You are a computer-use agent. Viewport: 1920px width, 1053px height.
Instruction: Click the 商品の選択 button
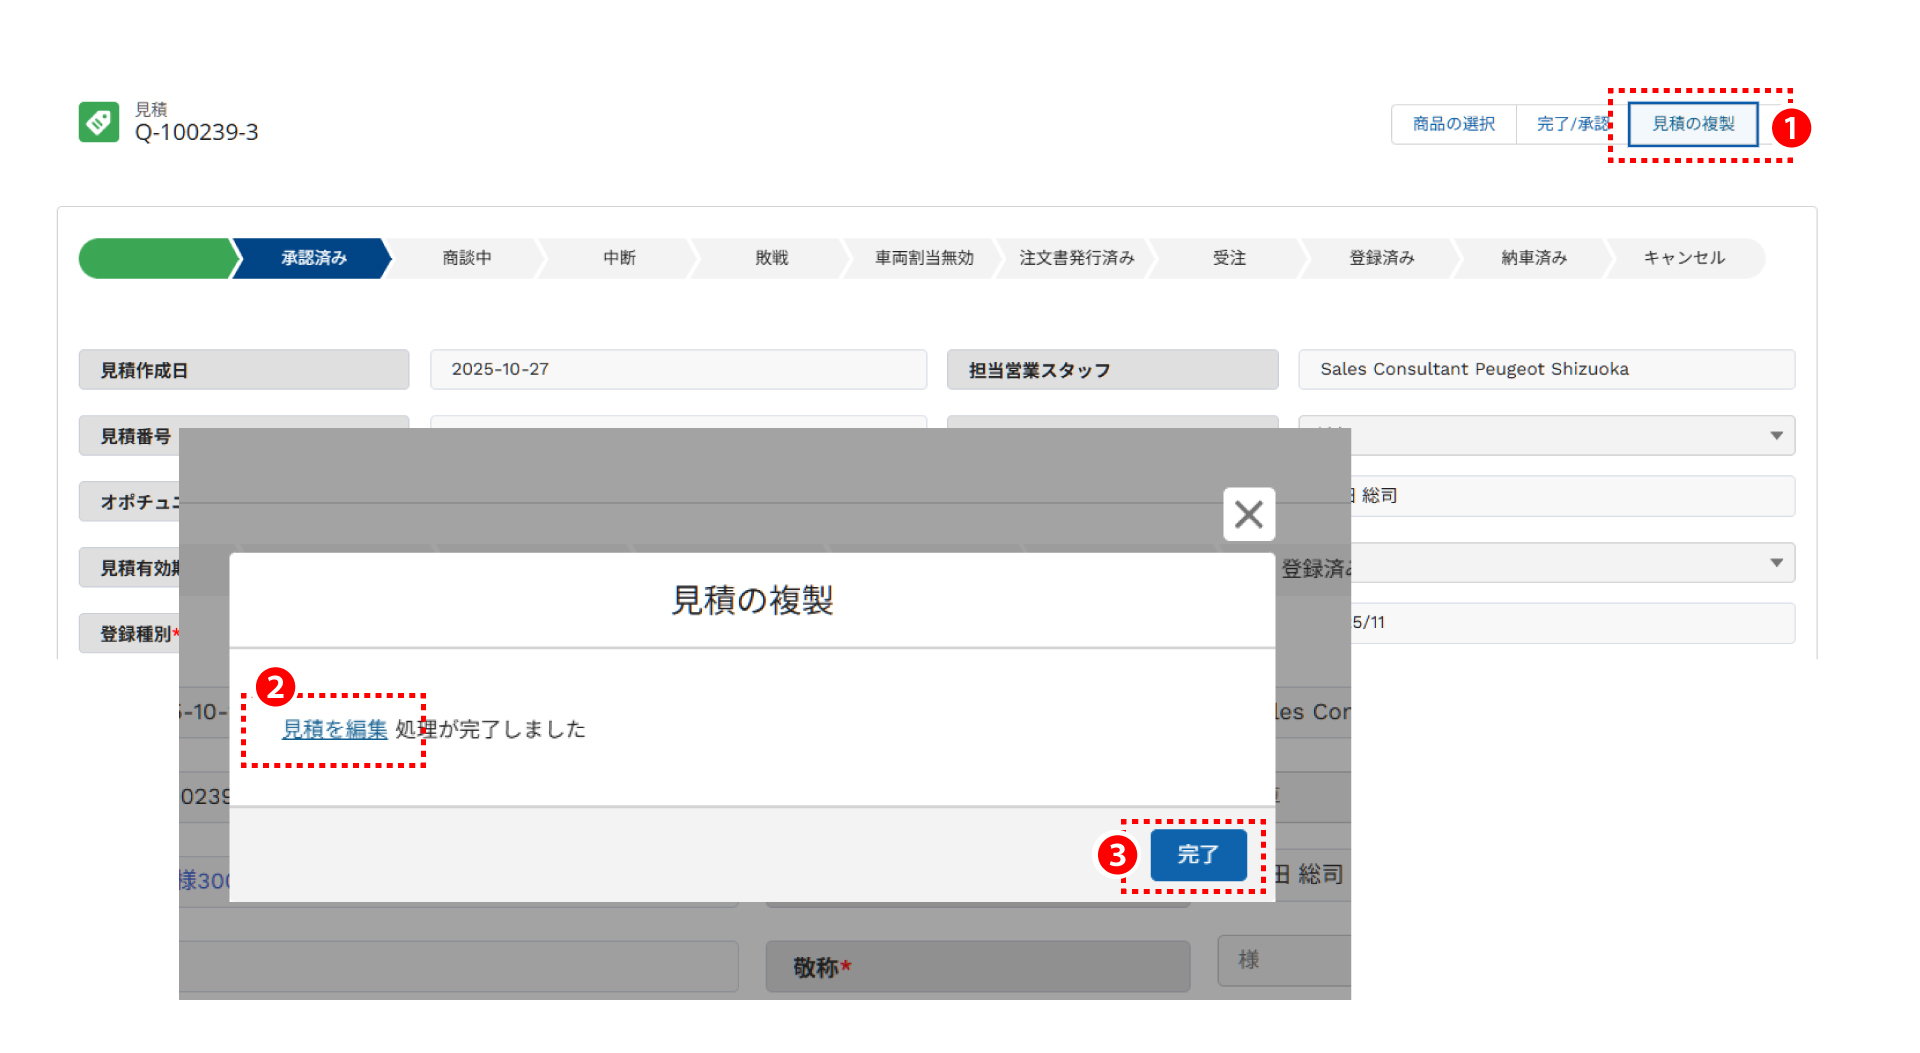1453,124
